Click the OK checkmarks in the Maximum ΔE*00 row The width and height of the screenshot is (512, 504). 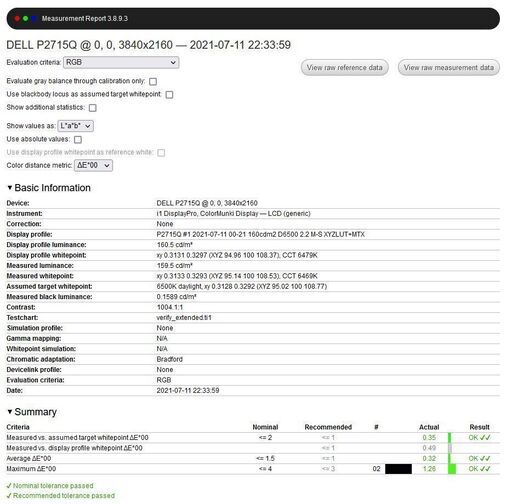tap(480, 469)
